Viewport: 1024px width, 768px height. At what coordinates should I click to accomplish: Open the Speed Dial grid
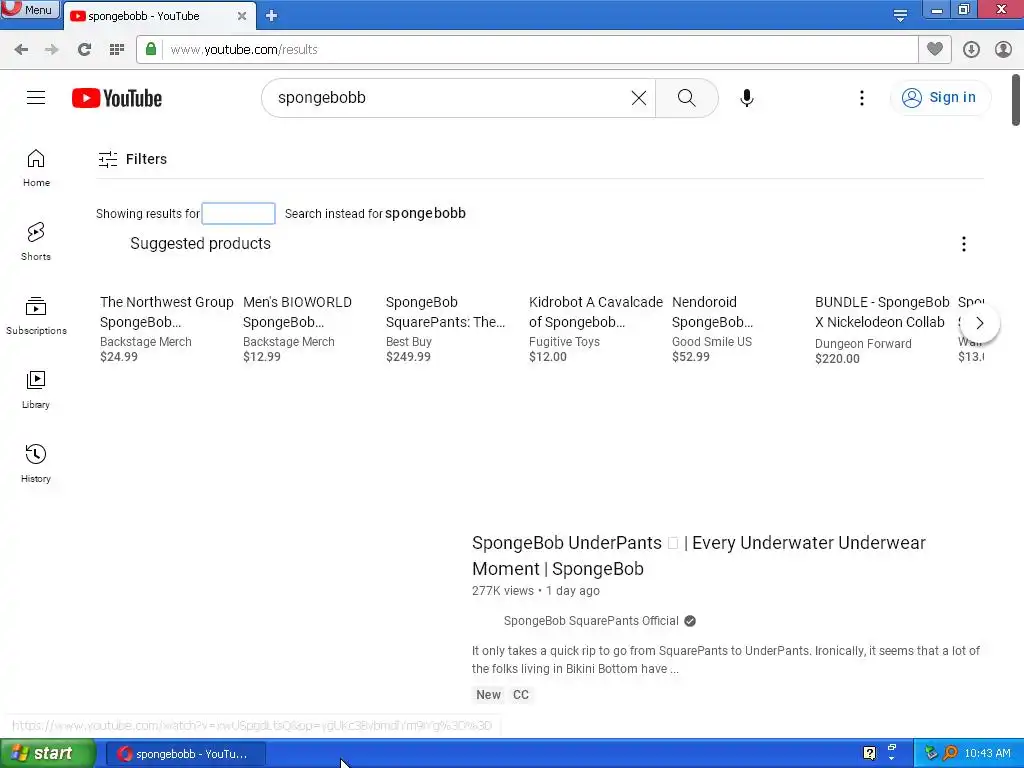click(117, 50)
